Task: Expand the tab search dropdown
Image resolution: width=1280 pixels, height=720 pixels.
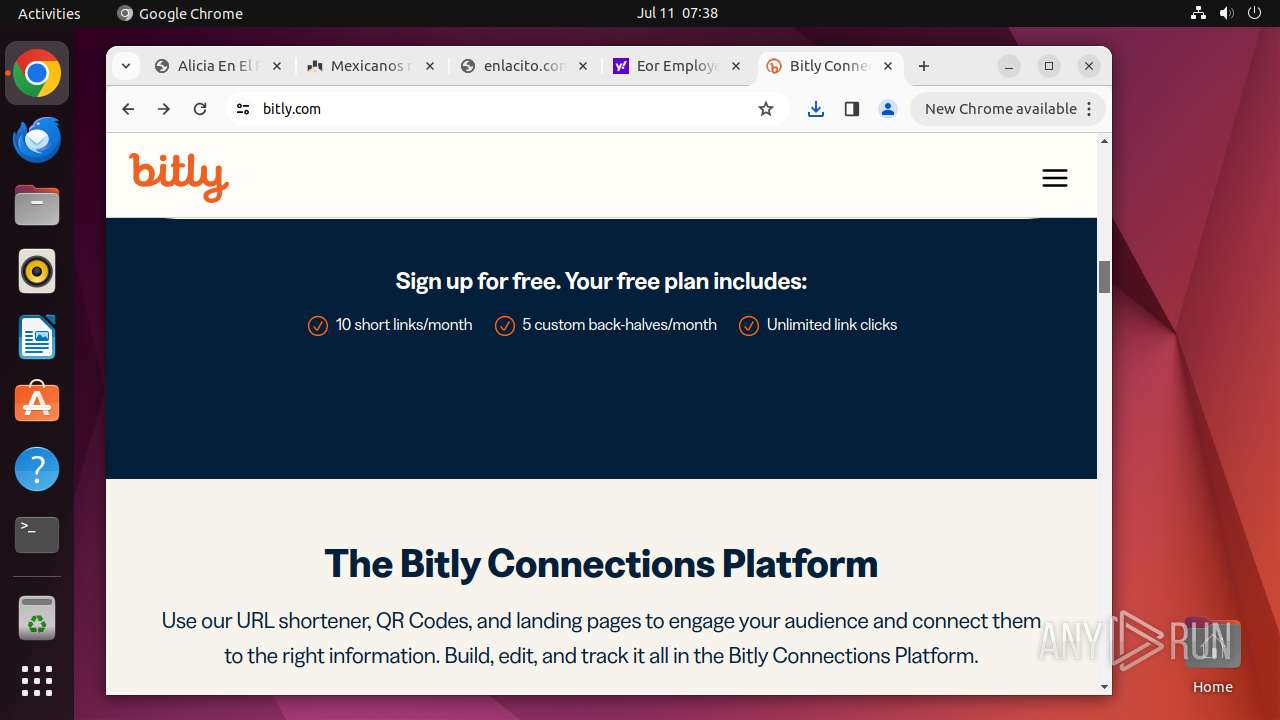Action: click(x=125, y=66)
